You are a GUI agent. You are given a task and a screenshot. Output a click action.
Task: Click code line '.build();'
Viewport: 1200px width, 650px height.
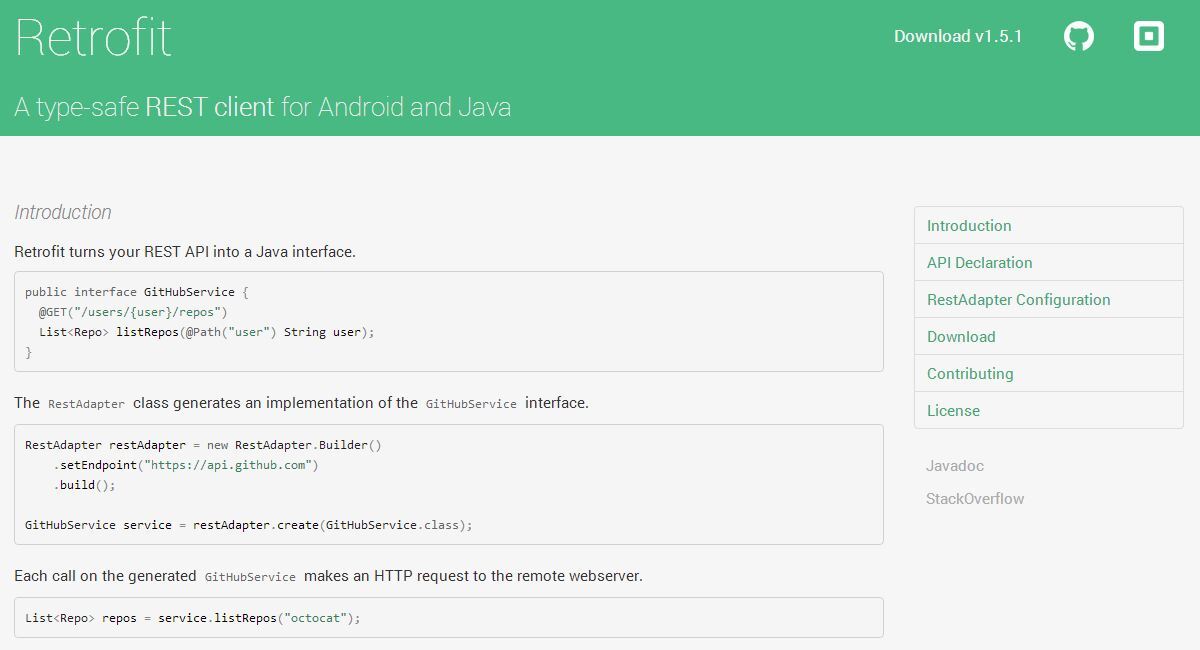85,485
